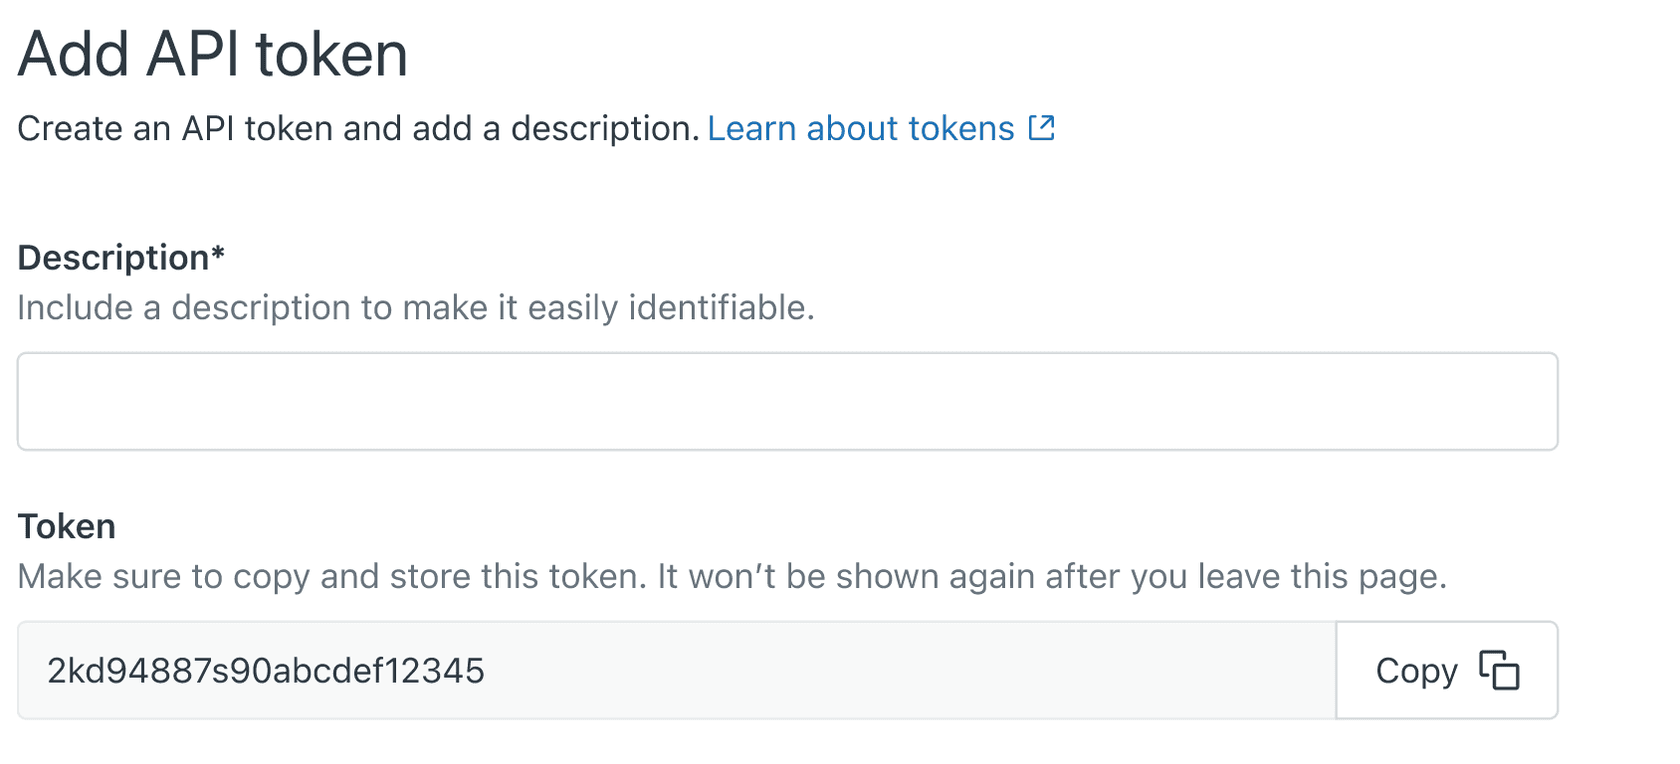Screen dimensions: 1680x764
Task: Select the token value 2kd94887s90abcdef12345
Action: [x=264, y=670]
